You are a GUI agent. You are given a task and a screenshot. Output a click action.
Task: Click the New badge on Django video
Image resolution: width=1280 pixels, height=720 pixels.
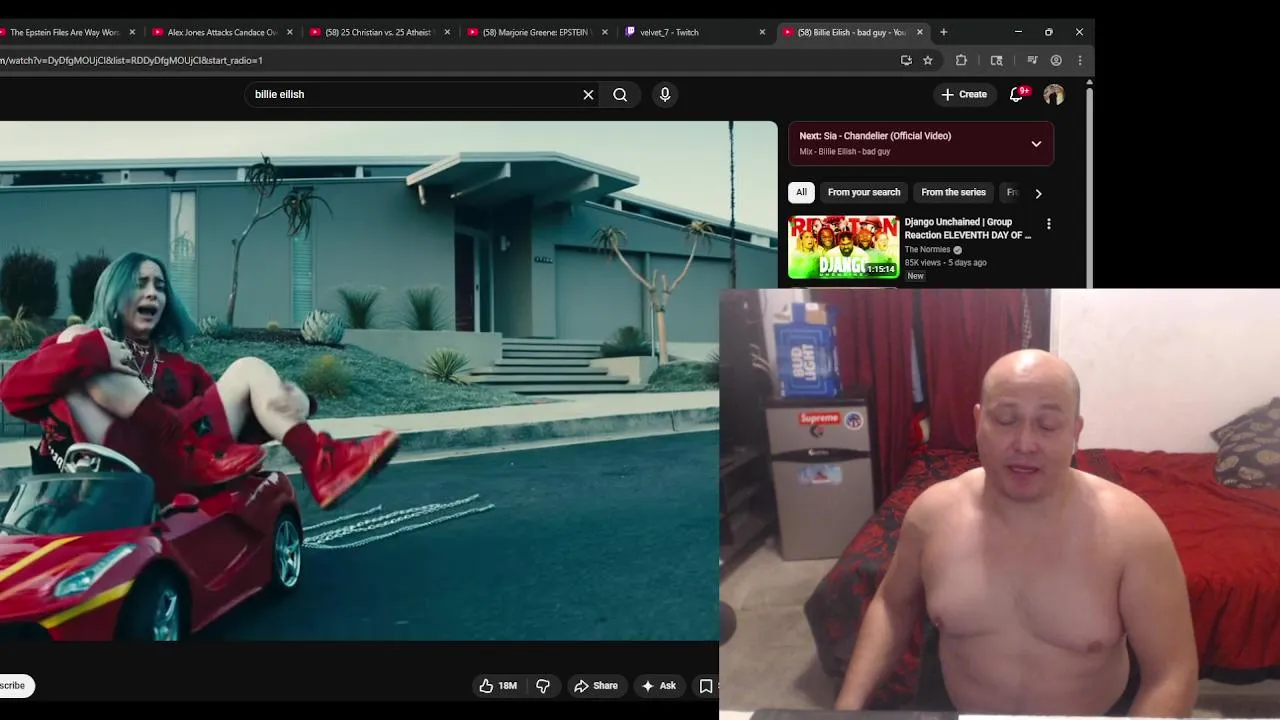pyautogui.click(x=915, y=276)
